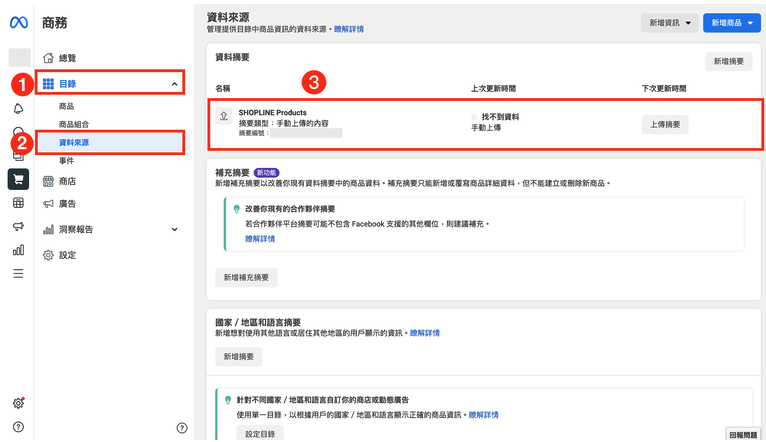The width and height of the screenshot is (766, 442).
Task: Click 新增摘要 under 國家 / 地區和語言摘要
Action: (x=238, y=357)
